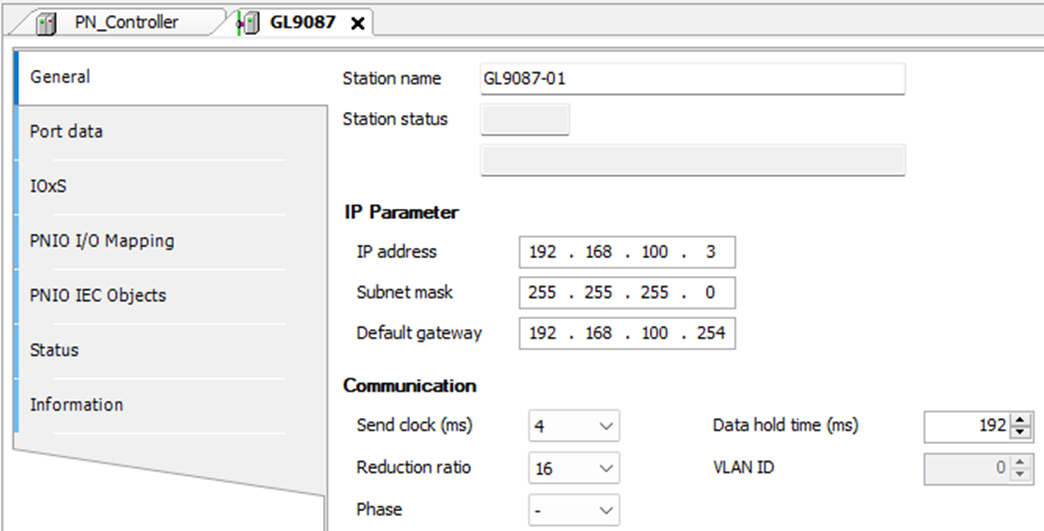This screenshot has height=531, width=1044.
Task: Decrease Data hold time with down arrow
Action: [1020, 432]
